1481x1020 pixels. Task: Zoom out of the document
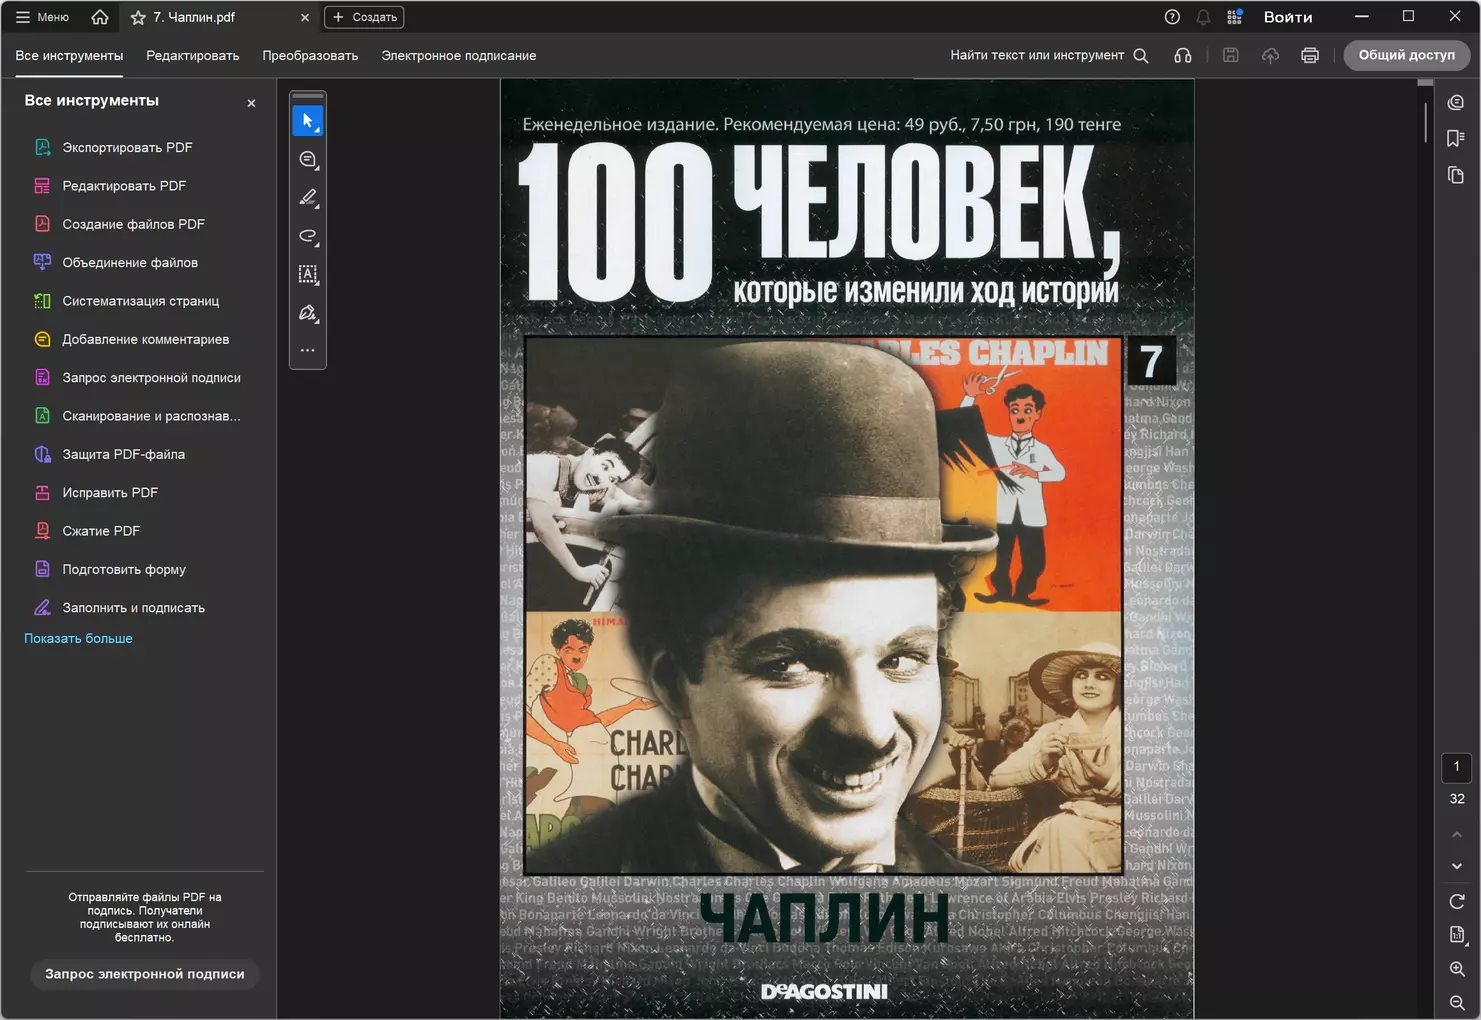1457,1002
